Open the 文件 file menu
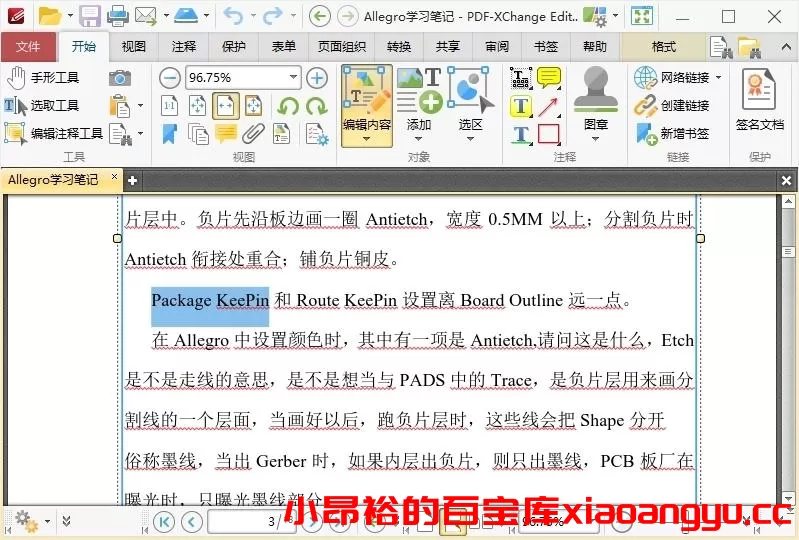This screenshot has height=540, width=799. (x=28, y=47)
